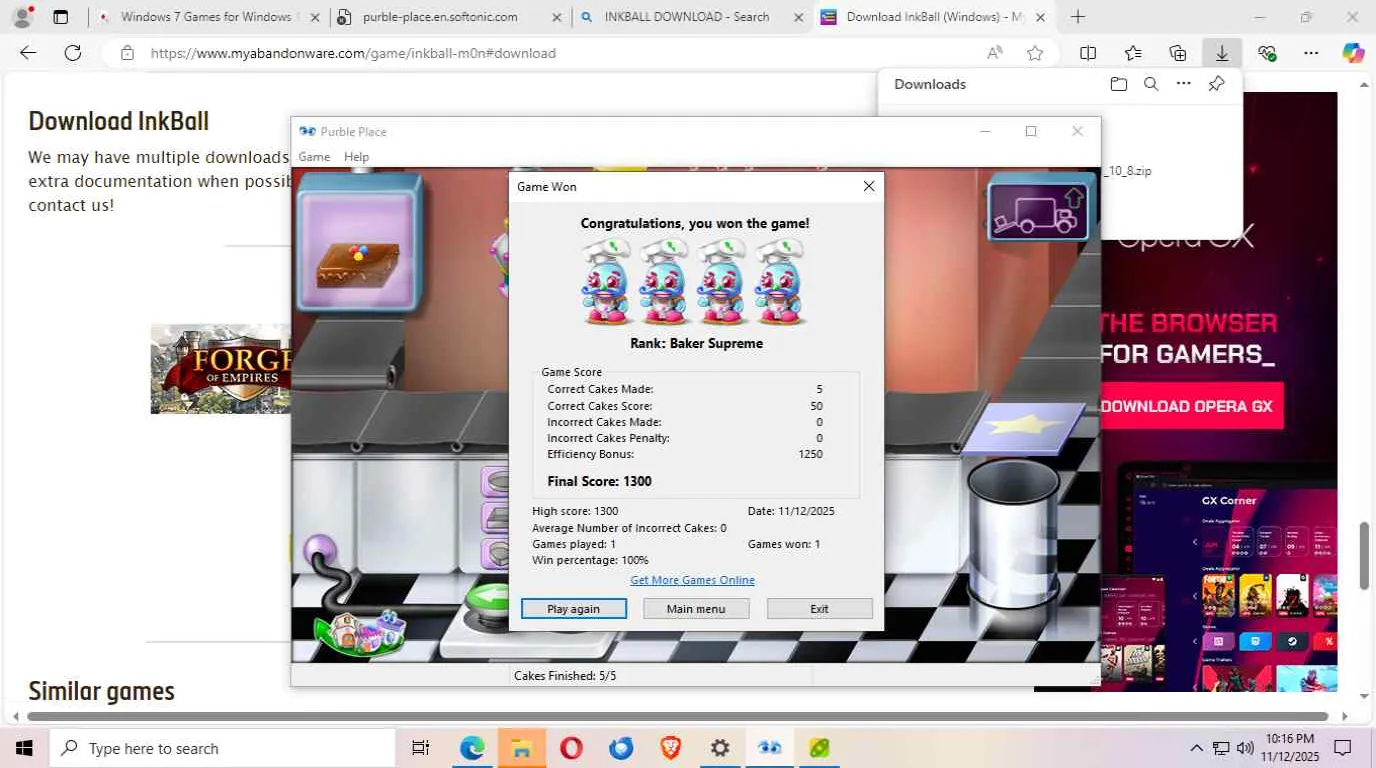View site information via the lock icon

[x=127, y=53]
